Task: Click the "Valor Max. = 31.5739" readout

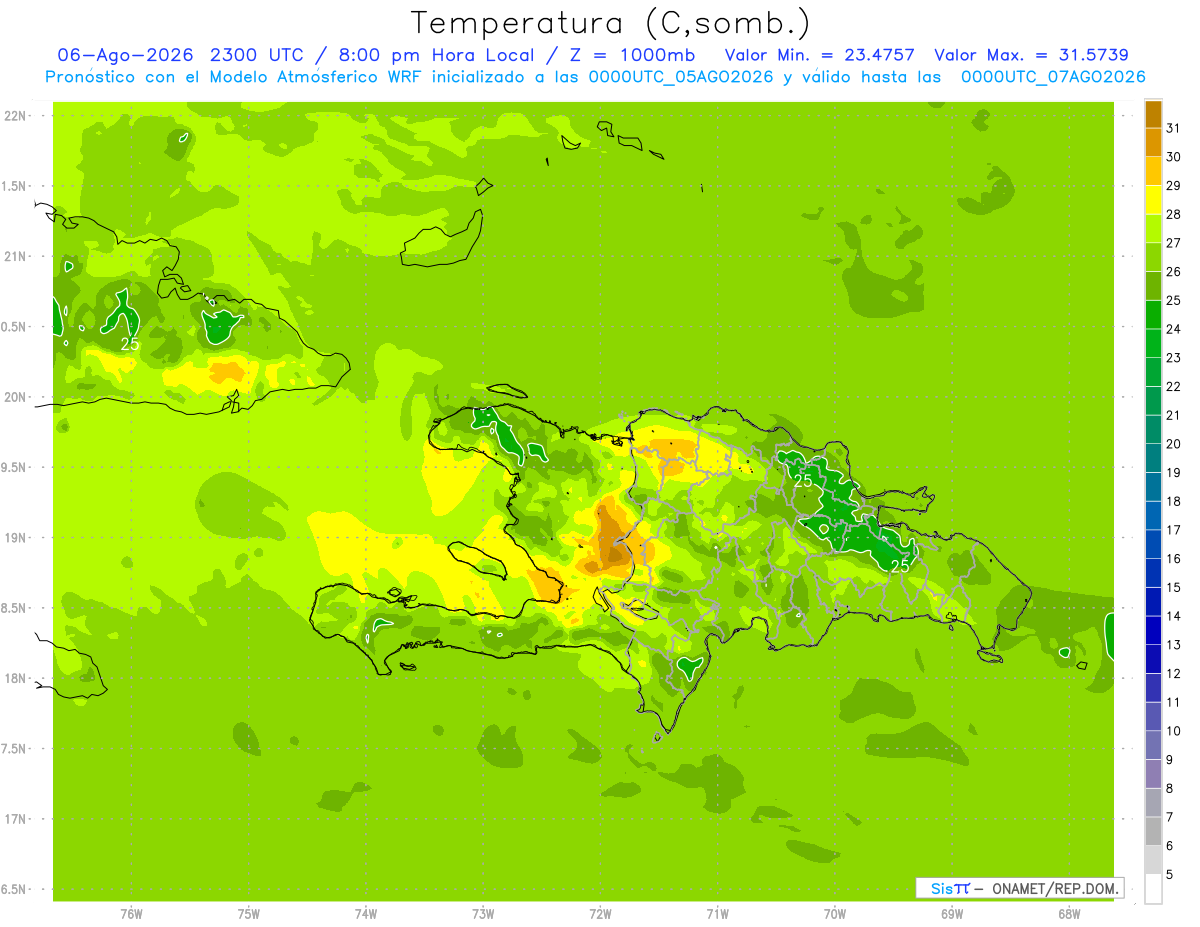Action: point(1031,55)
